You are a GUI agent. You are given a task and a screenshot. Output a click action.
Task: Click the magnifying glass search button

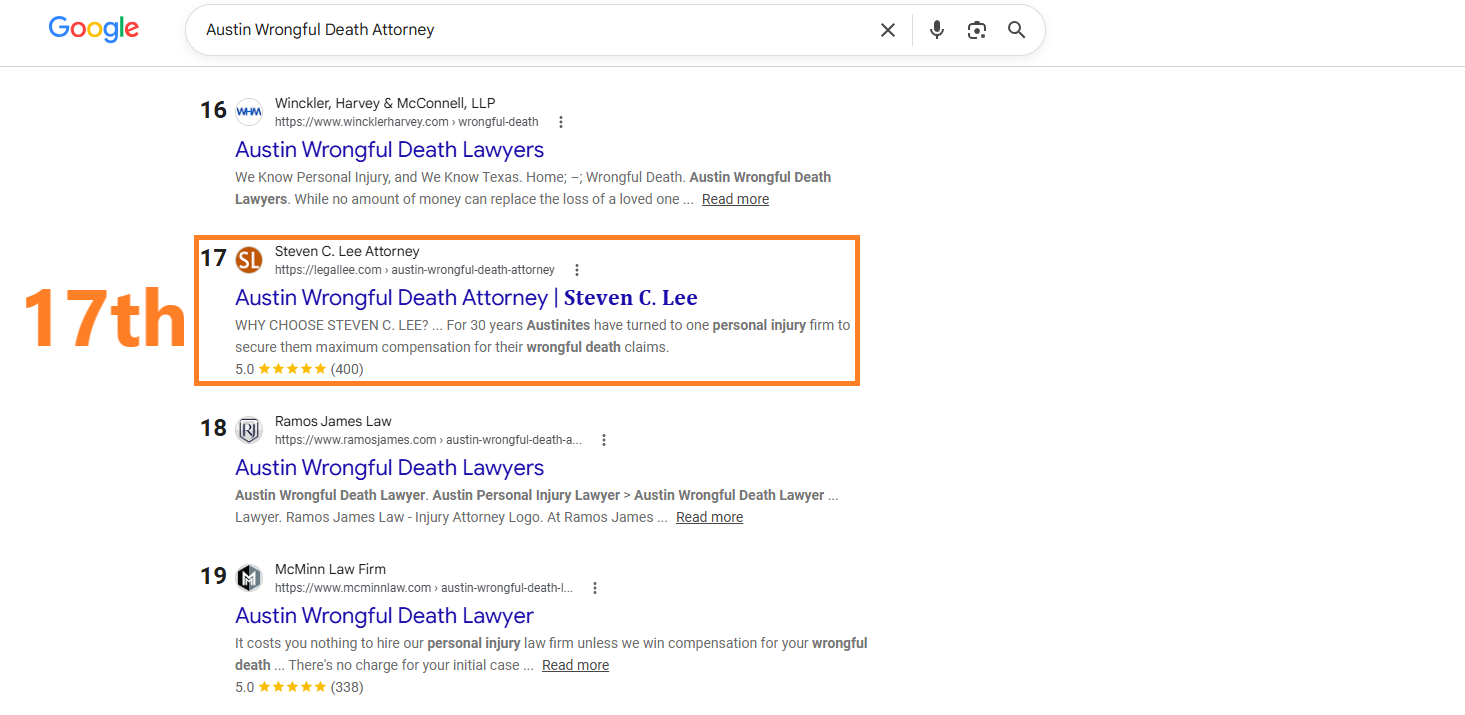(x=1017, y=30)
